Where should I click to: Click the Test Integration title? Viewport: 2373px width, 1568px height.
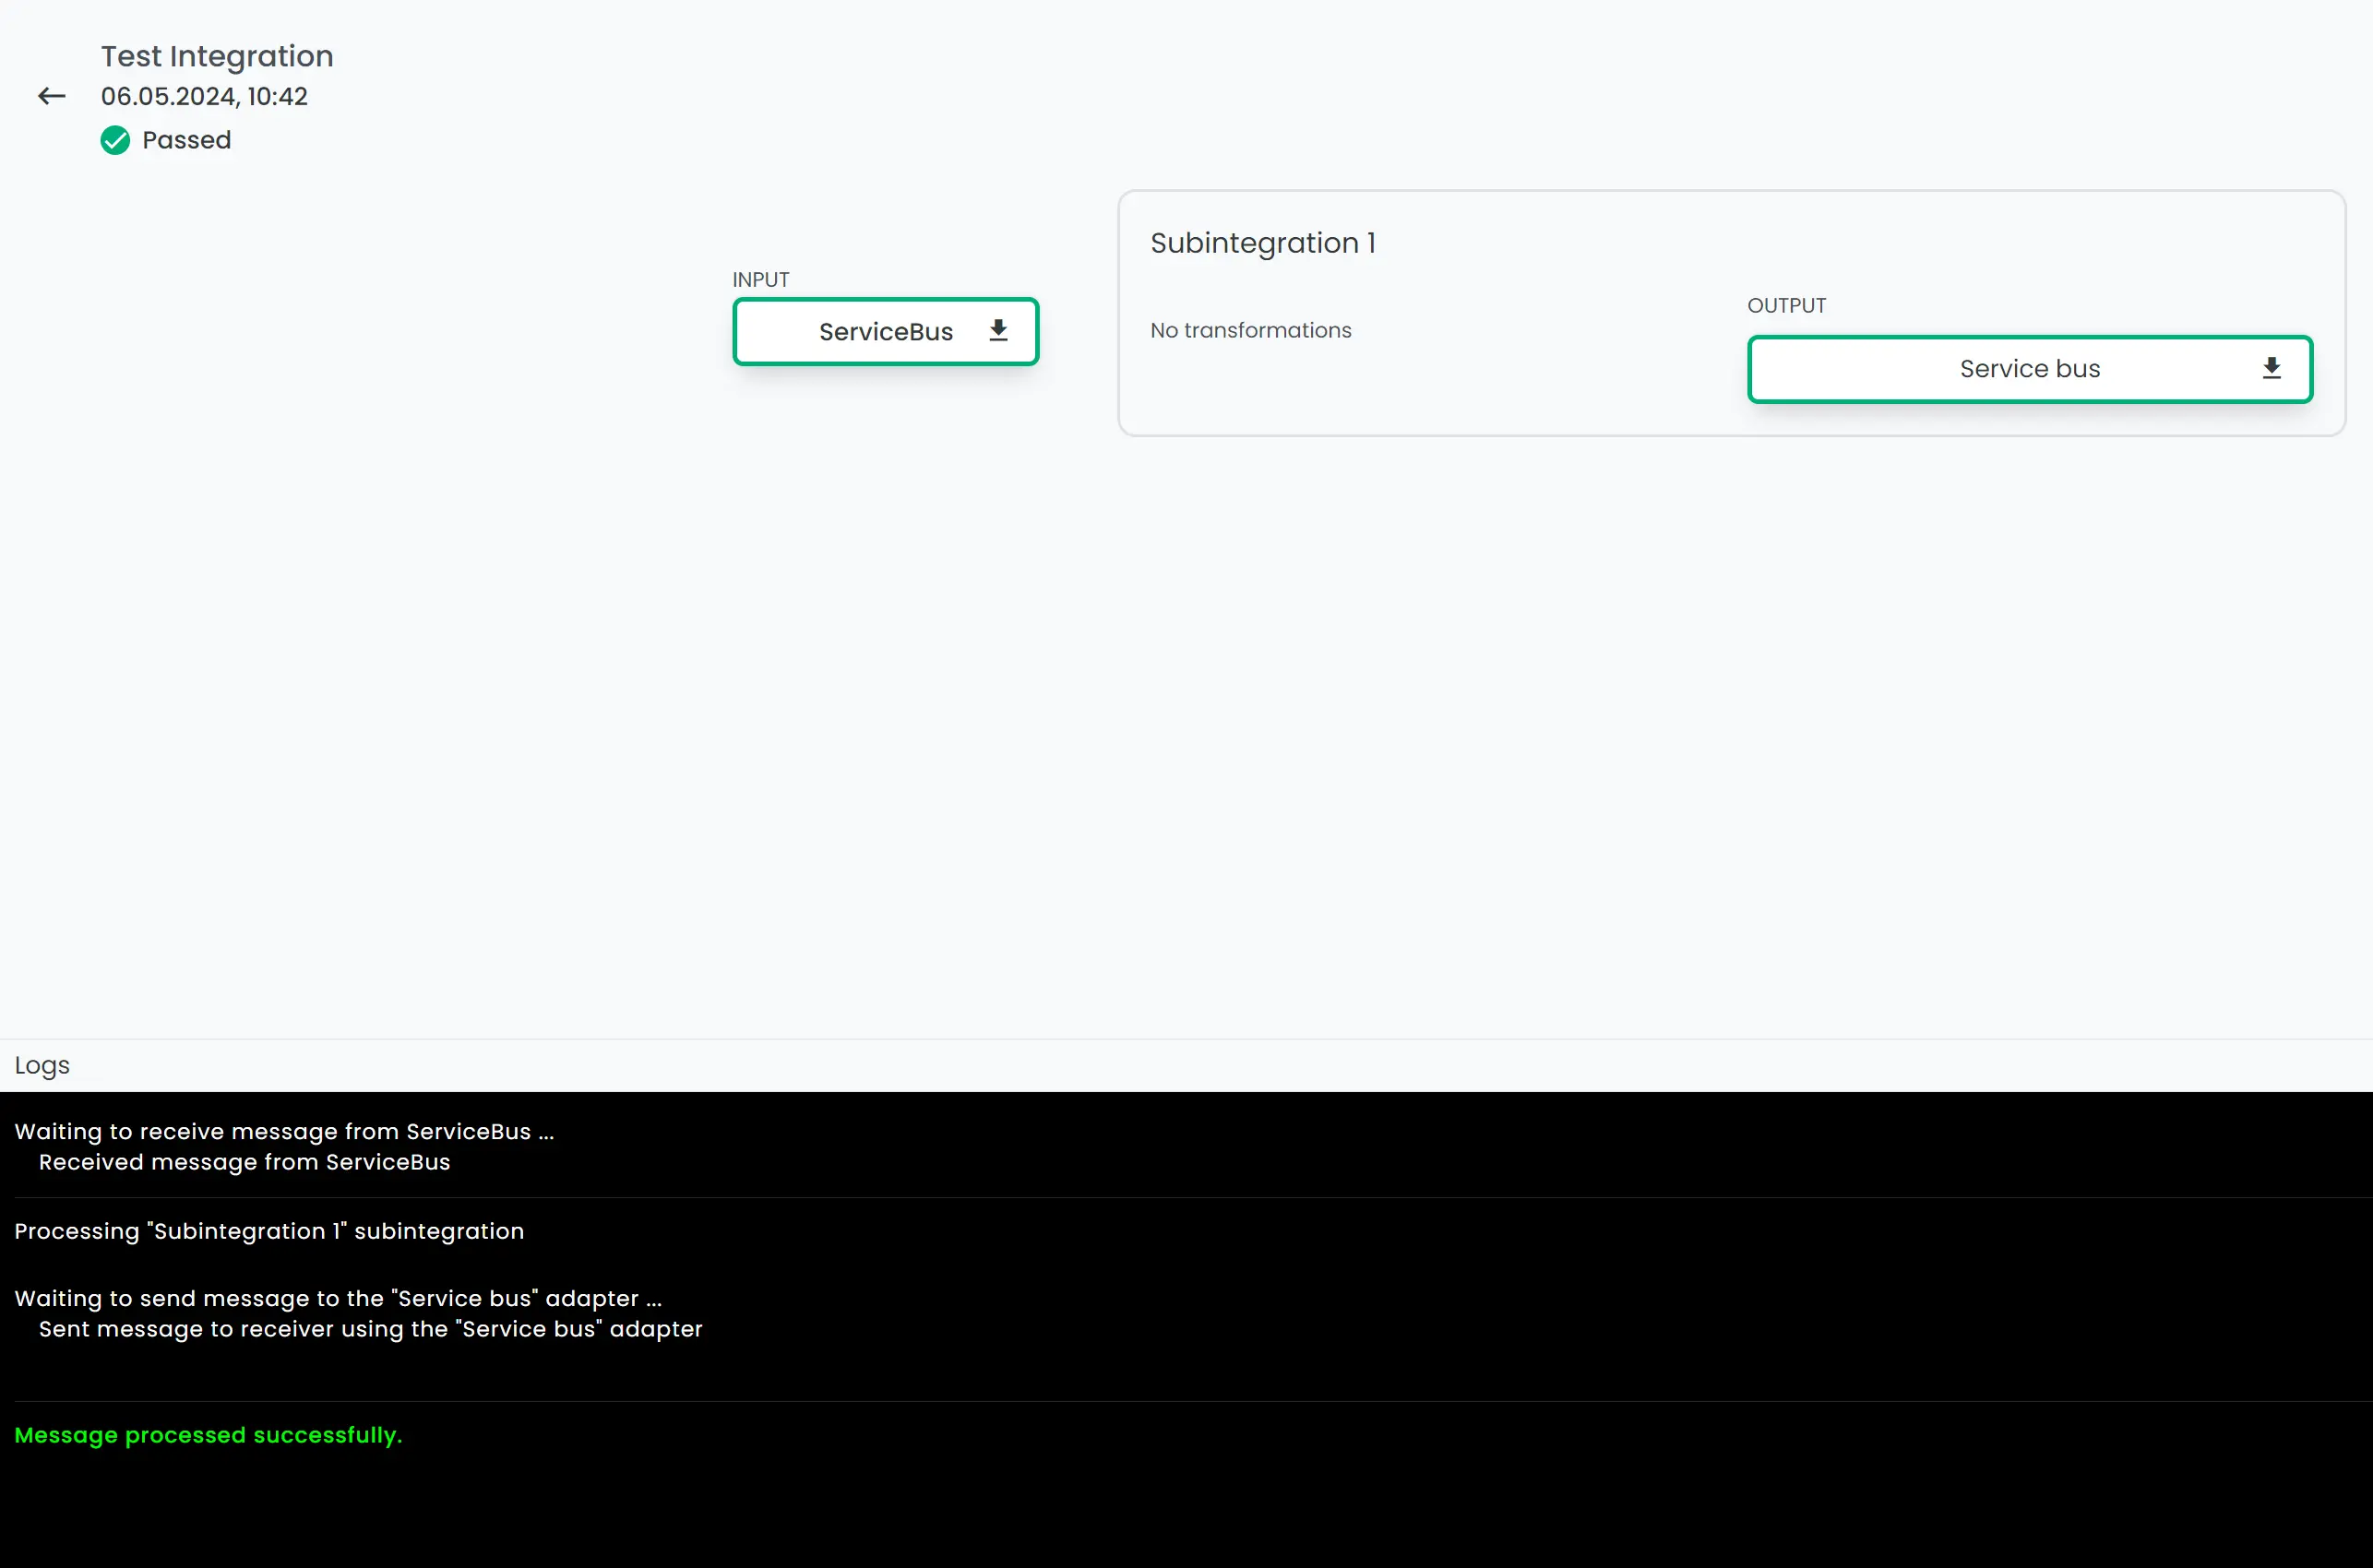[x=217, y=56]
